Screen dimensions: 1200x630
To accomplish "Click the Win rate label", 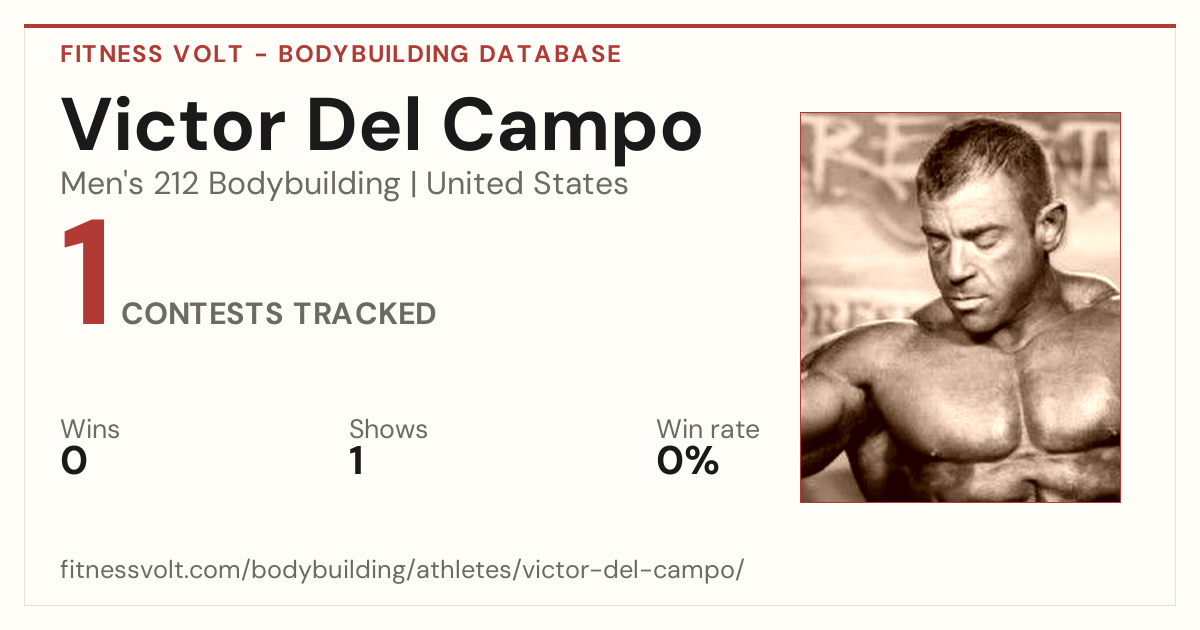I will click(708, 429).
